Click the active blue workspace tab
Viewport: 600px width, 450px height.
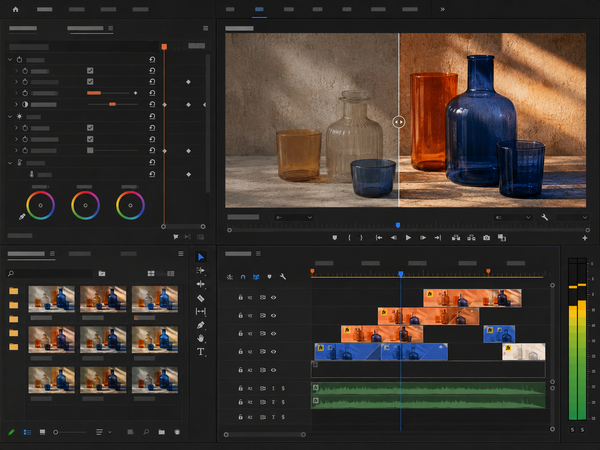(x=259, y=9)
